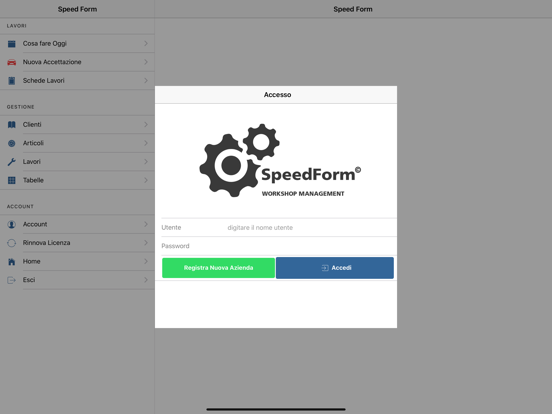Open the Lavori row chevron

tap(146, 162)
